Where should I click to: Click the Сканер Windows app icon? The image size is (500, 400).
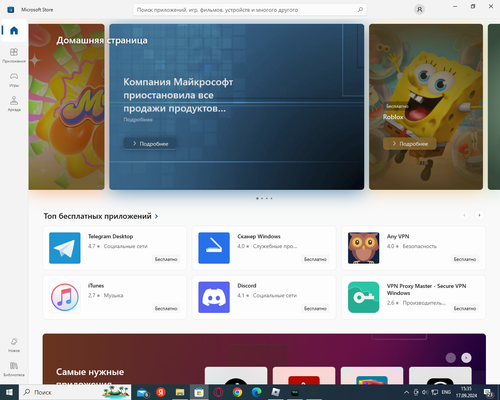click(214, 248)
